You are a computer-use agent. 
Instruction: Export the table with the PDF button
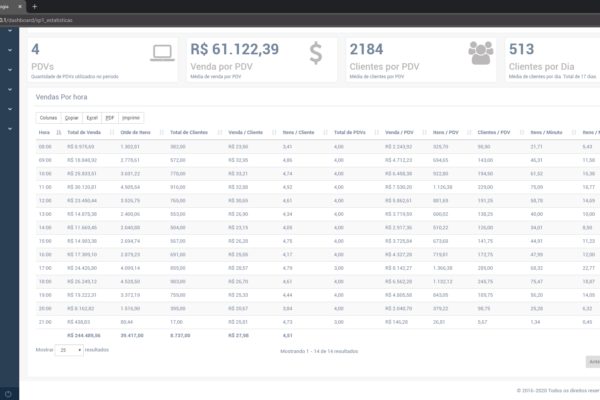coord(110,118)
